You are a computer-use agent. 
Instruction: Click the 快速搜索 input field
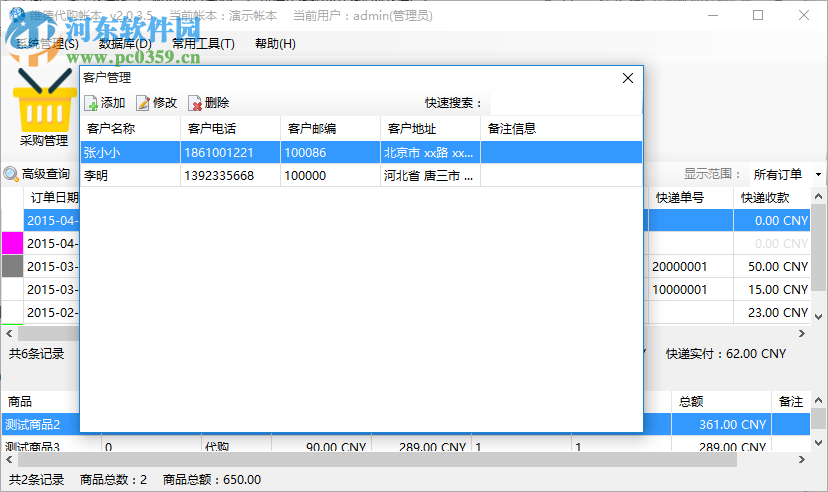(566, 103)
